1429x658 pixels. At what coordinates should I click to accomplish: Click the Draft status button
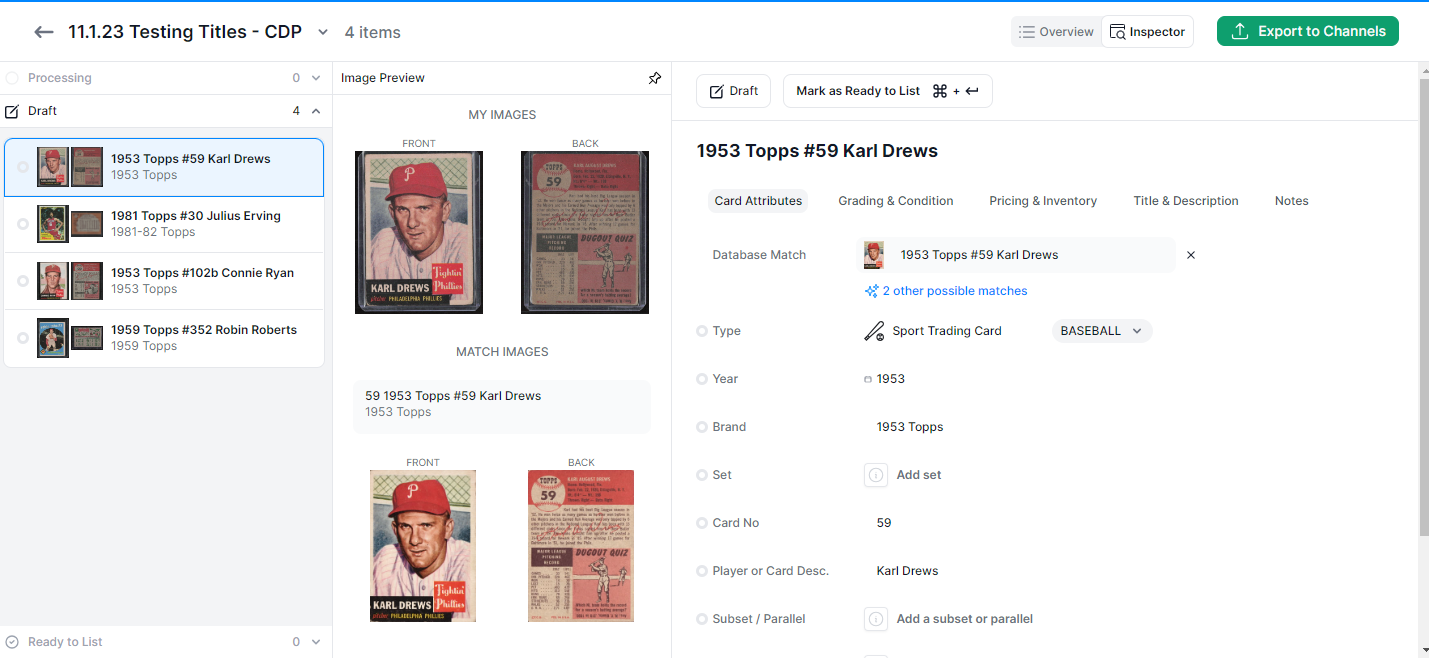[x=734, y=91]
